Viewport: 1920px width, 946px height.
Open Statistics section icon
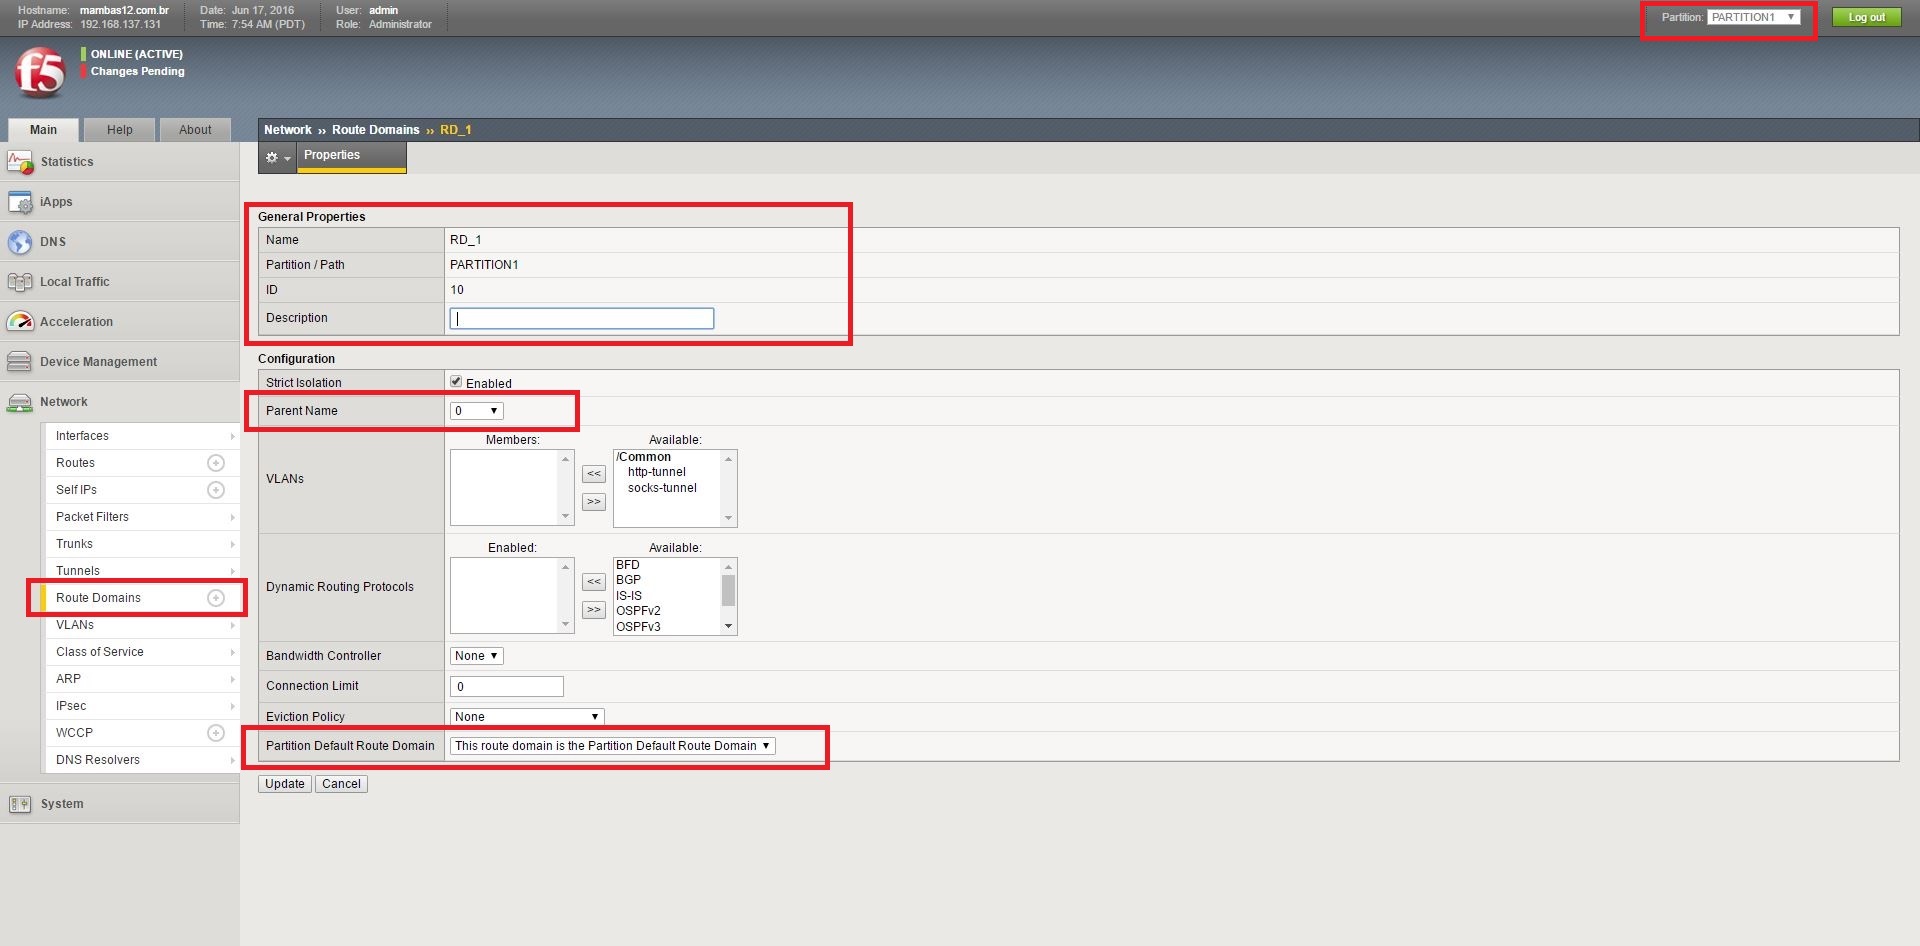pos(20,162)
